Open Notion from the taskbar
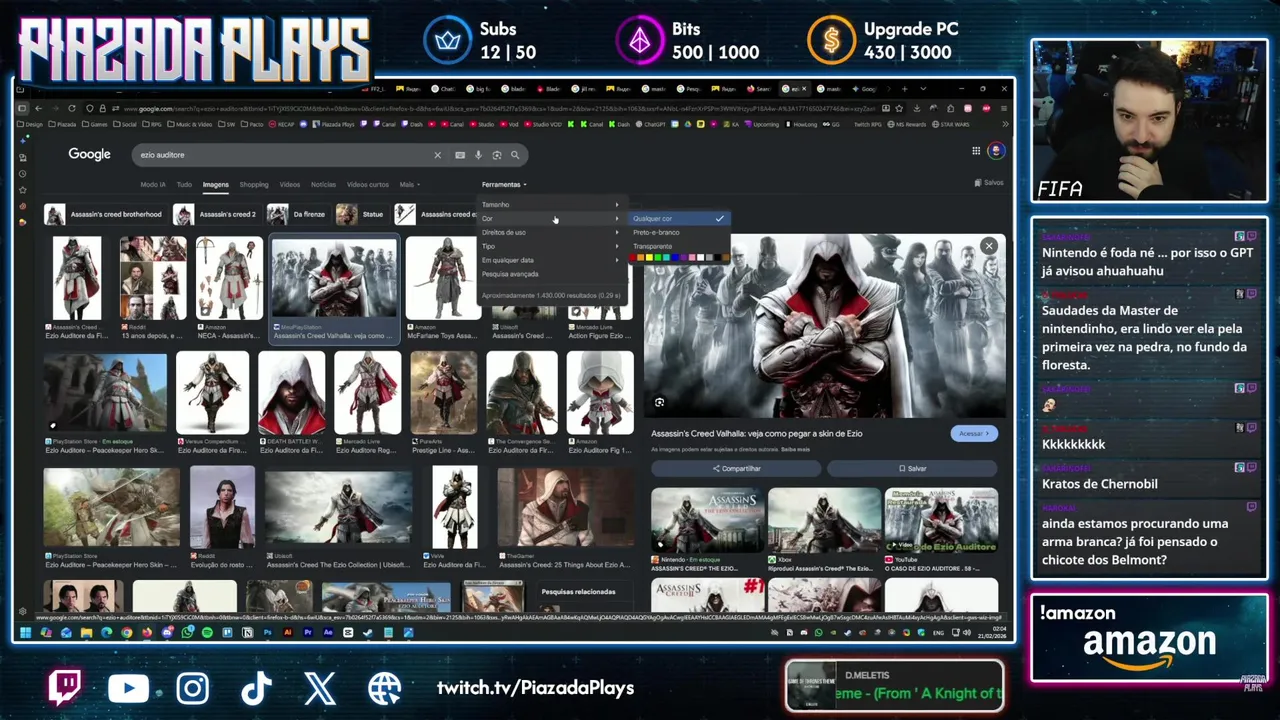The image size is (1280, 720). pos(248,632)
